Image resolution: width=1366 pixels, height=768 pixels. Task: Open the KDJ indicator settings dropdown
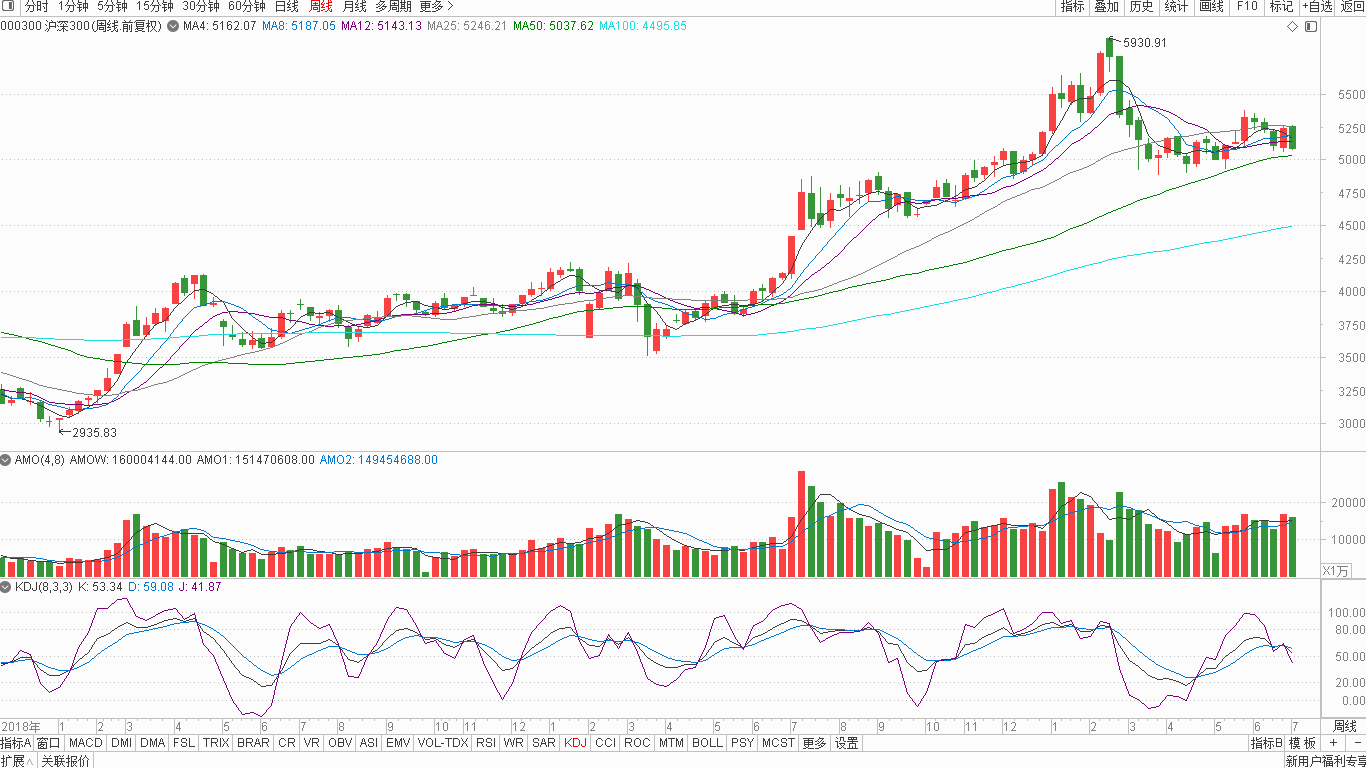(6, 587)
